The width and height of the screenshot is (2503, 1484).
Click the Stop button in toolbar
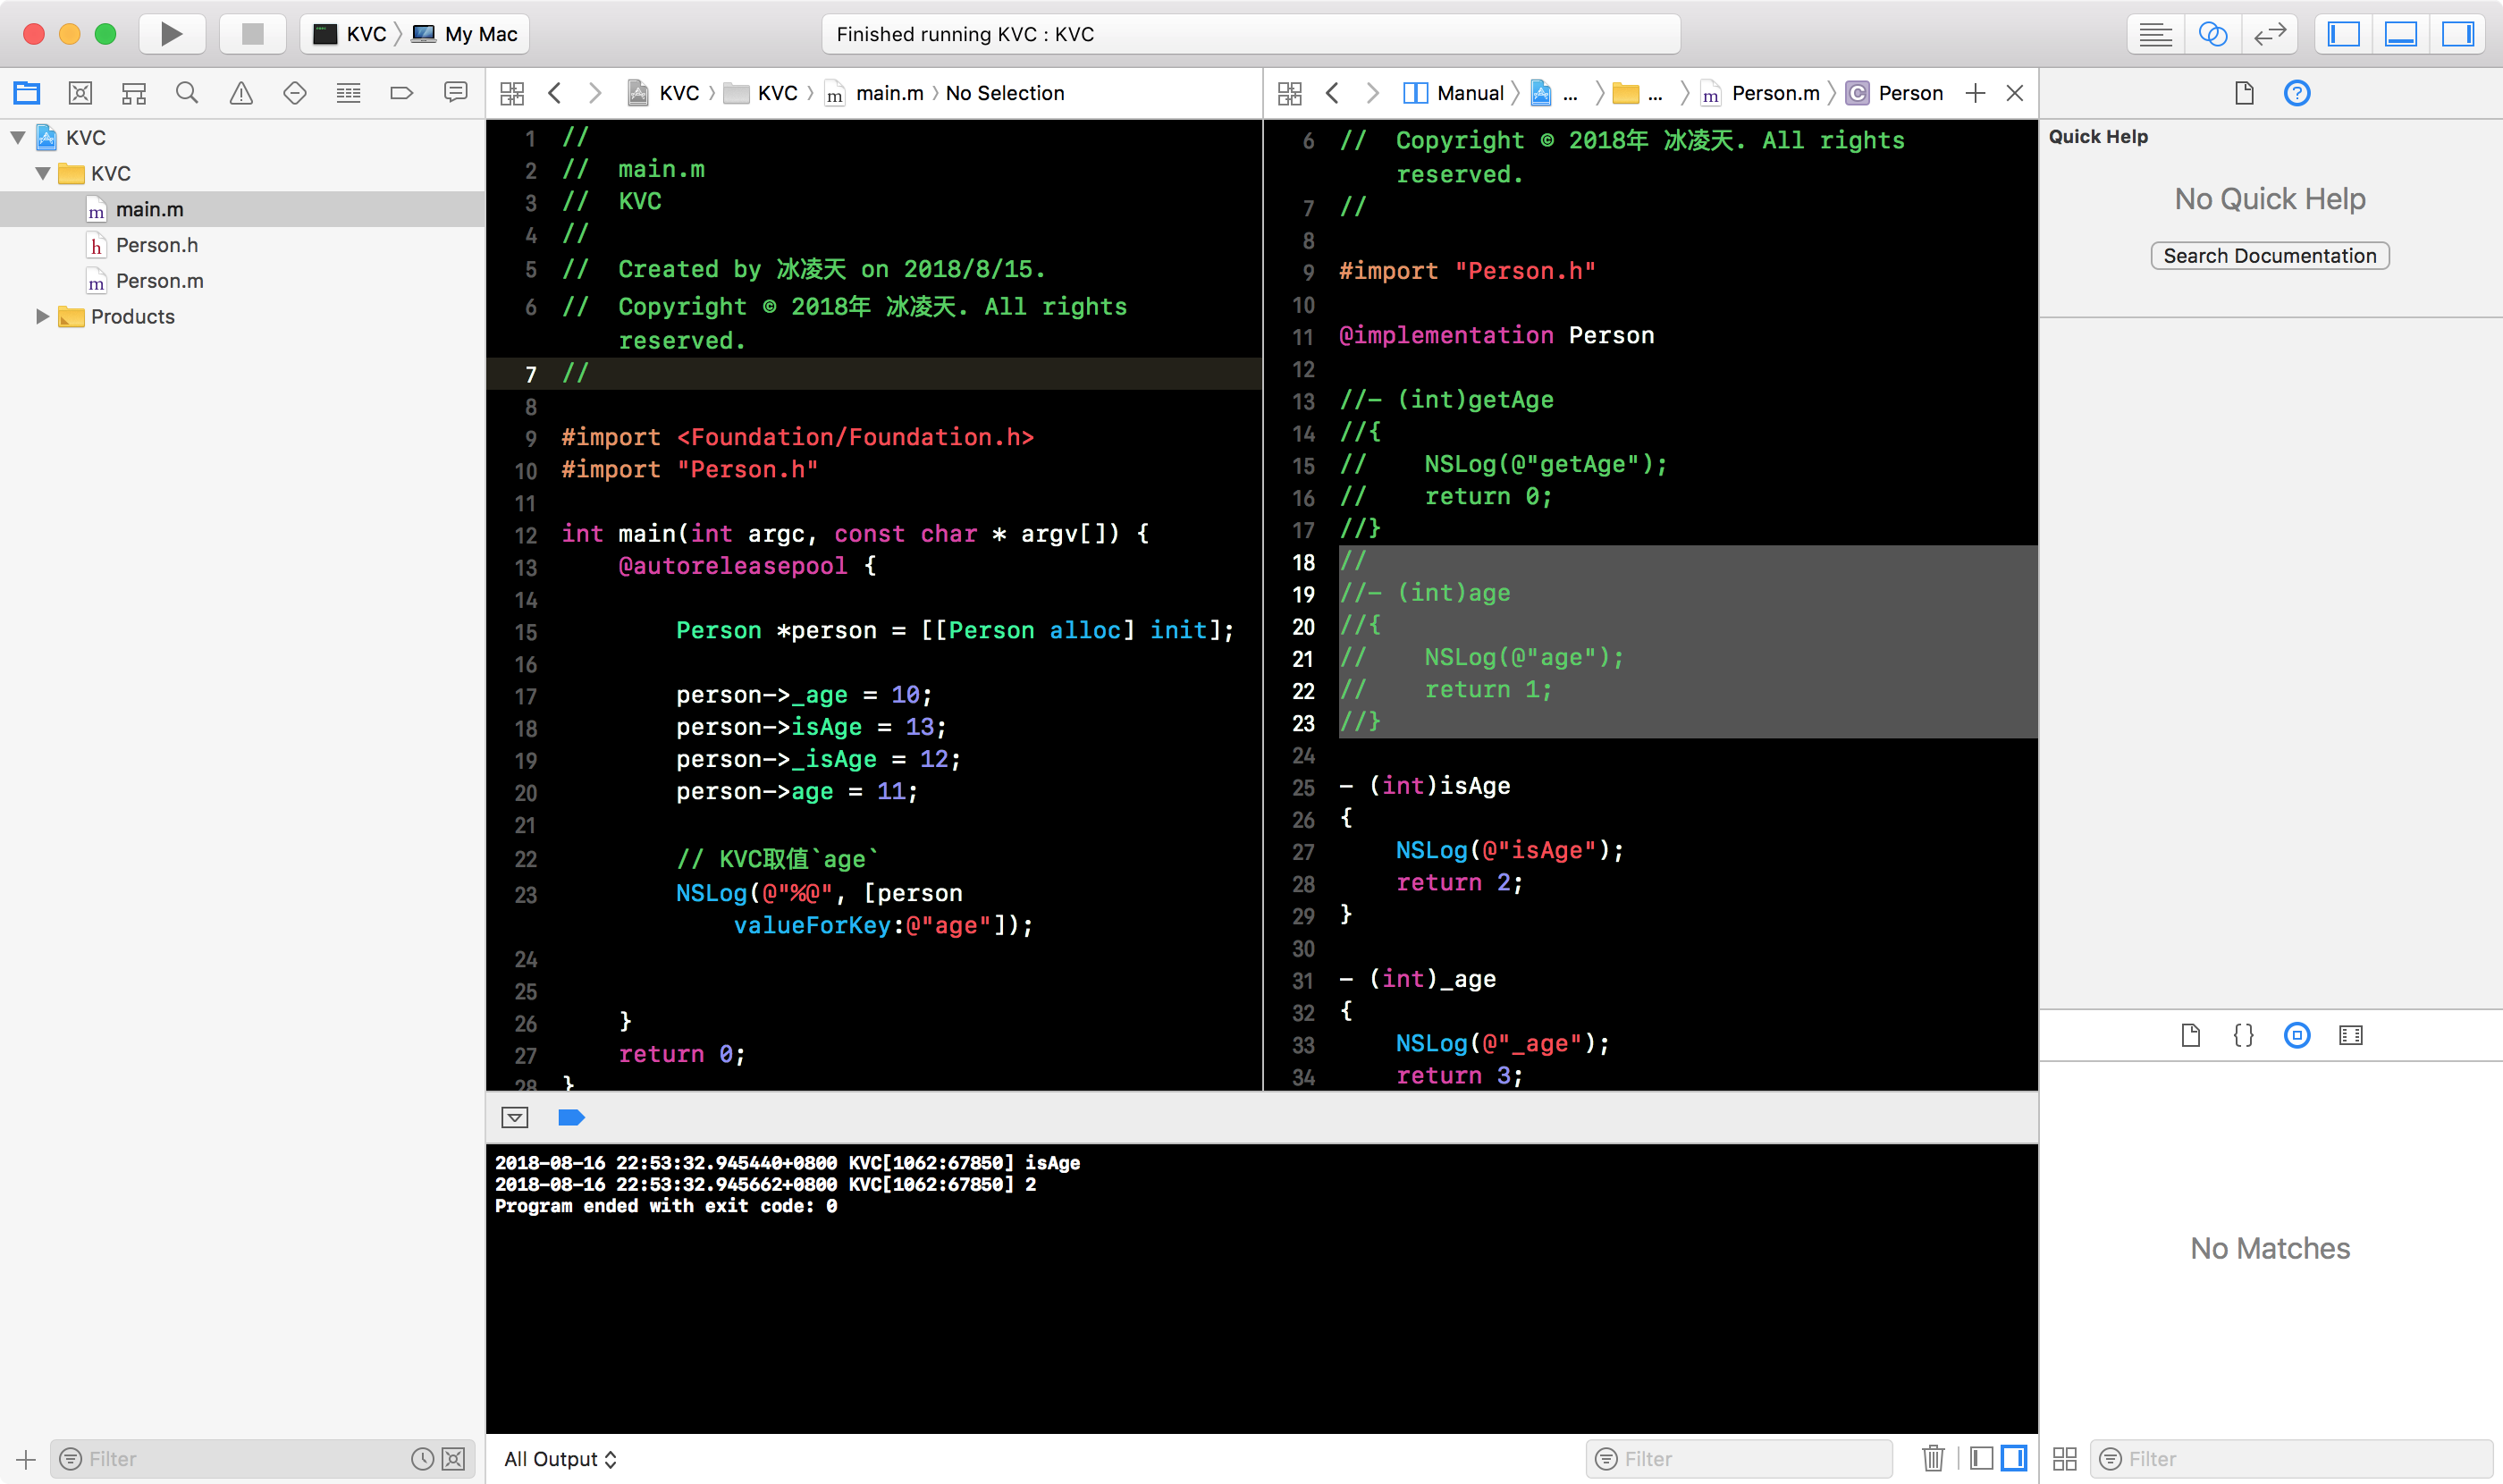pos(252,34)
